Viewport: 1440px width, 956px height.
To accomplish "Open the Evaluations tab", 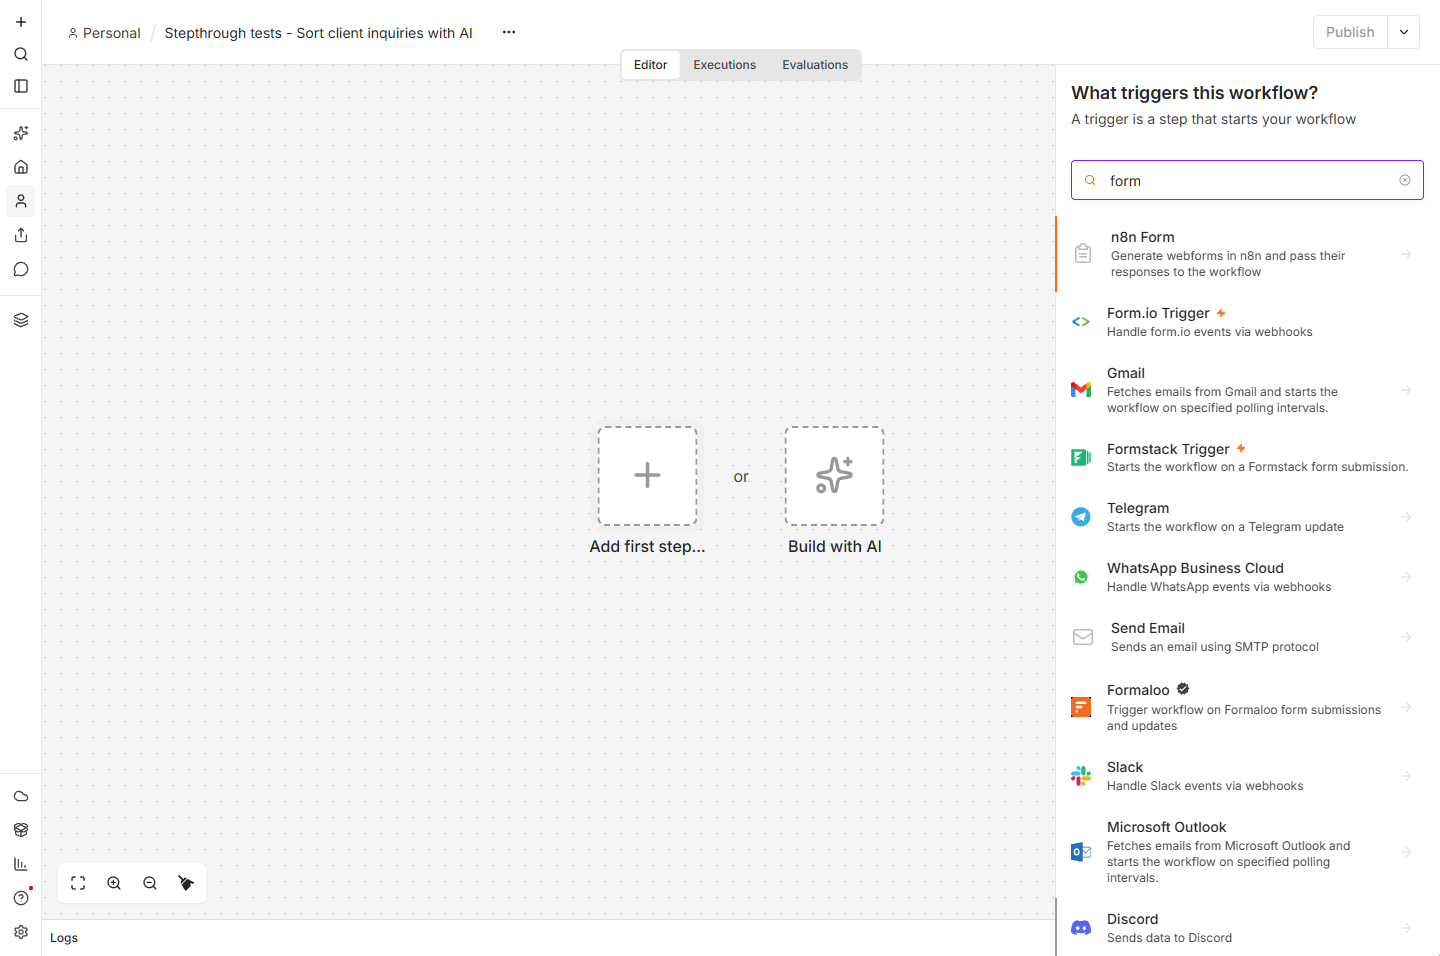I will tap(815, 65).
